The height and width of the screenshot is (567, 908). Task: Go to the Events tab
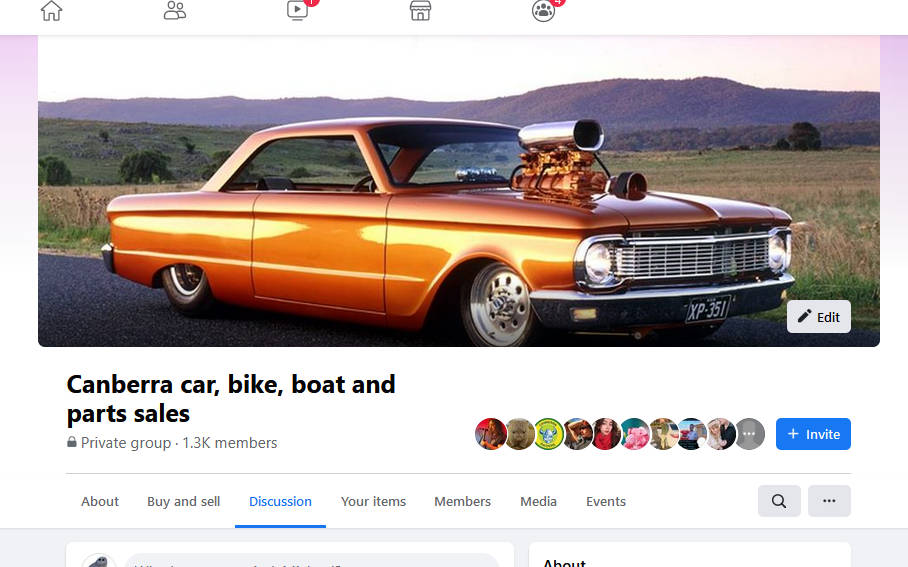pos(606,501)
